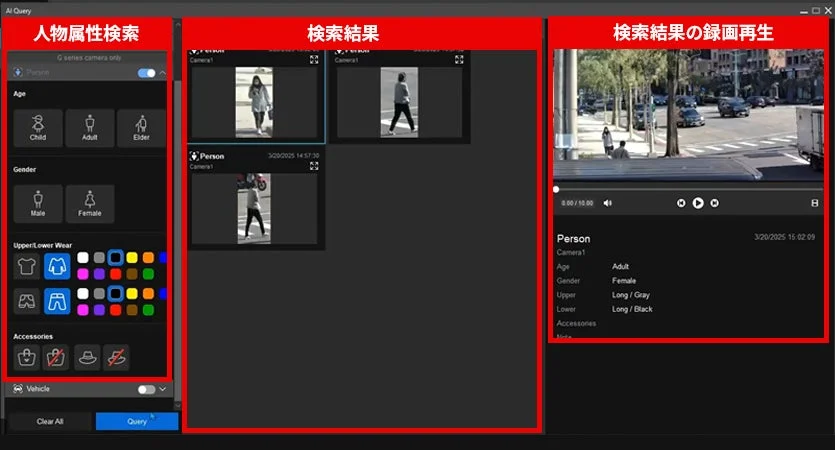Select the with-bag accessory icon
Image resolution: width=835 pixels, height=450 pixels.
tap(27, 357)
